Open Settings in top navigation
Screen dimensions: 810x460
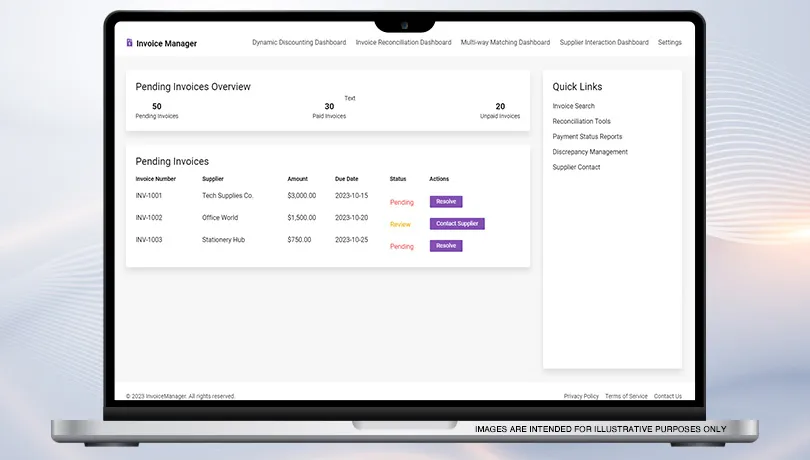tap(670, 43)
